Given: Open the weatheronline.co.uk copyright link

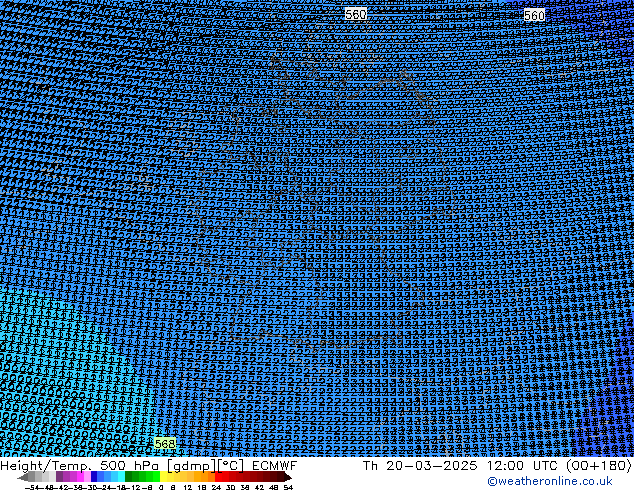Looking at the screenshot, I should 550,481.
